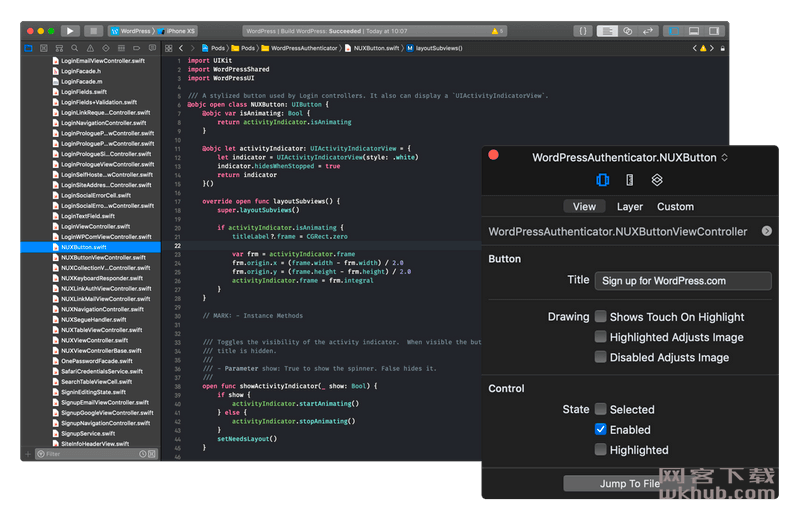Switch to the Assistant editor
Screen dimensions: 800x519
[x=628, y=31]
